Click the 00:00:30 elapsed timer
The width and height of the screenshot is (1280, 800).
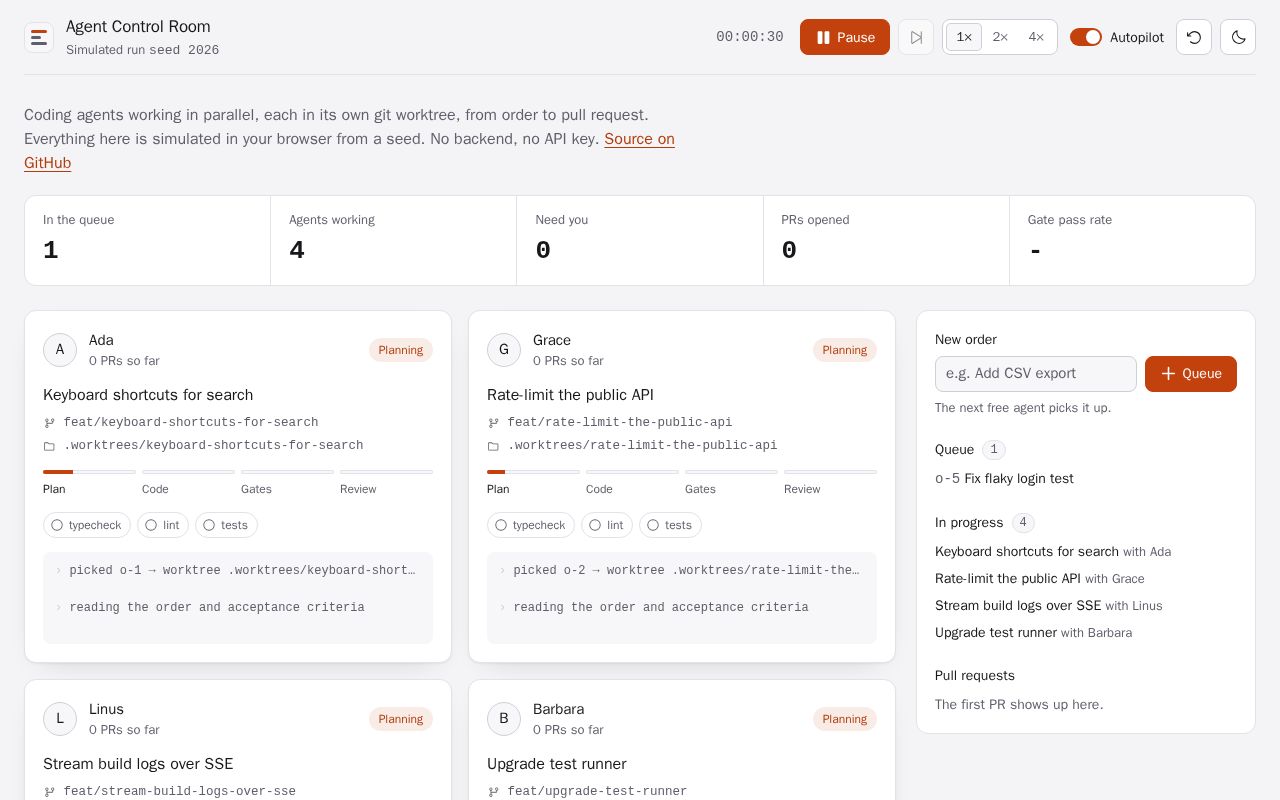[750, 37]
